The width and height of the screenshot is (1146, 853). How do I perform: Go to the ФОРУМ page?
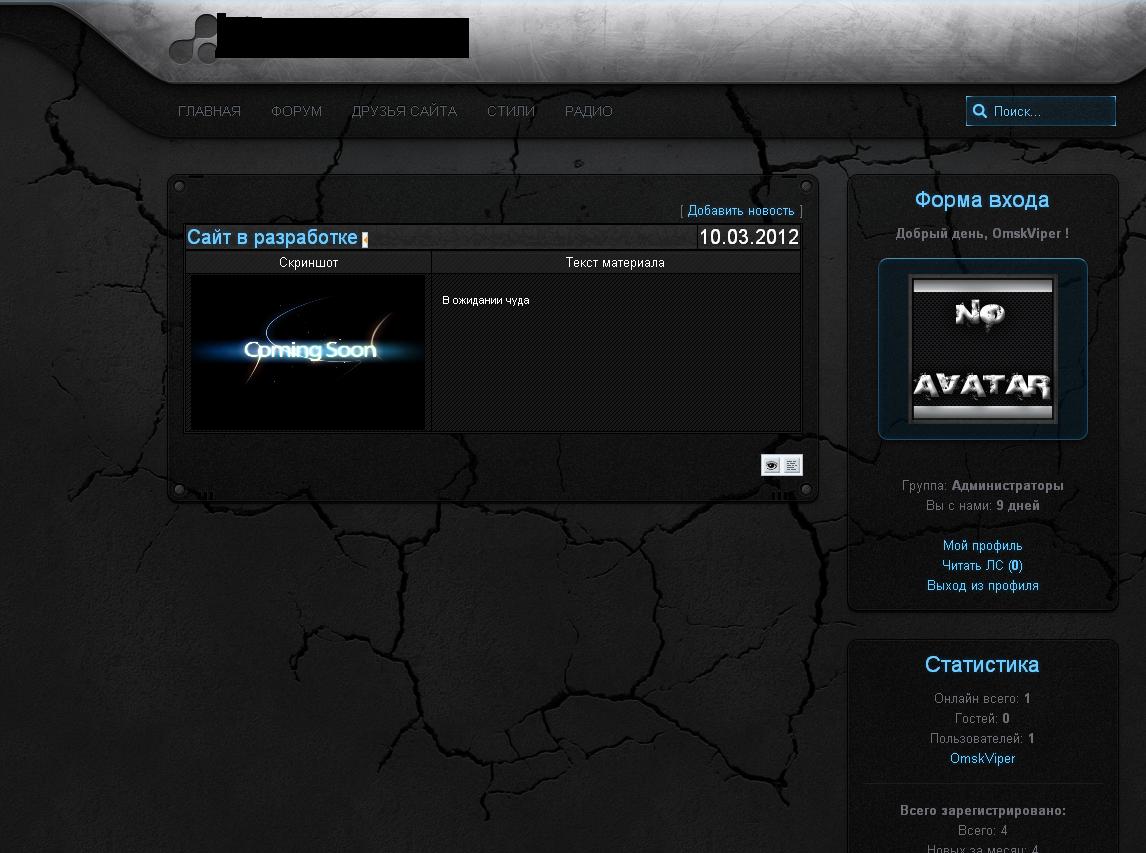(x=296, y=111)
